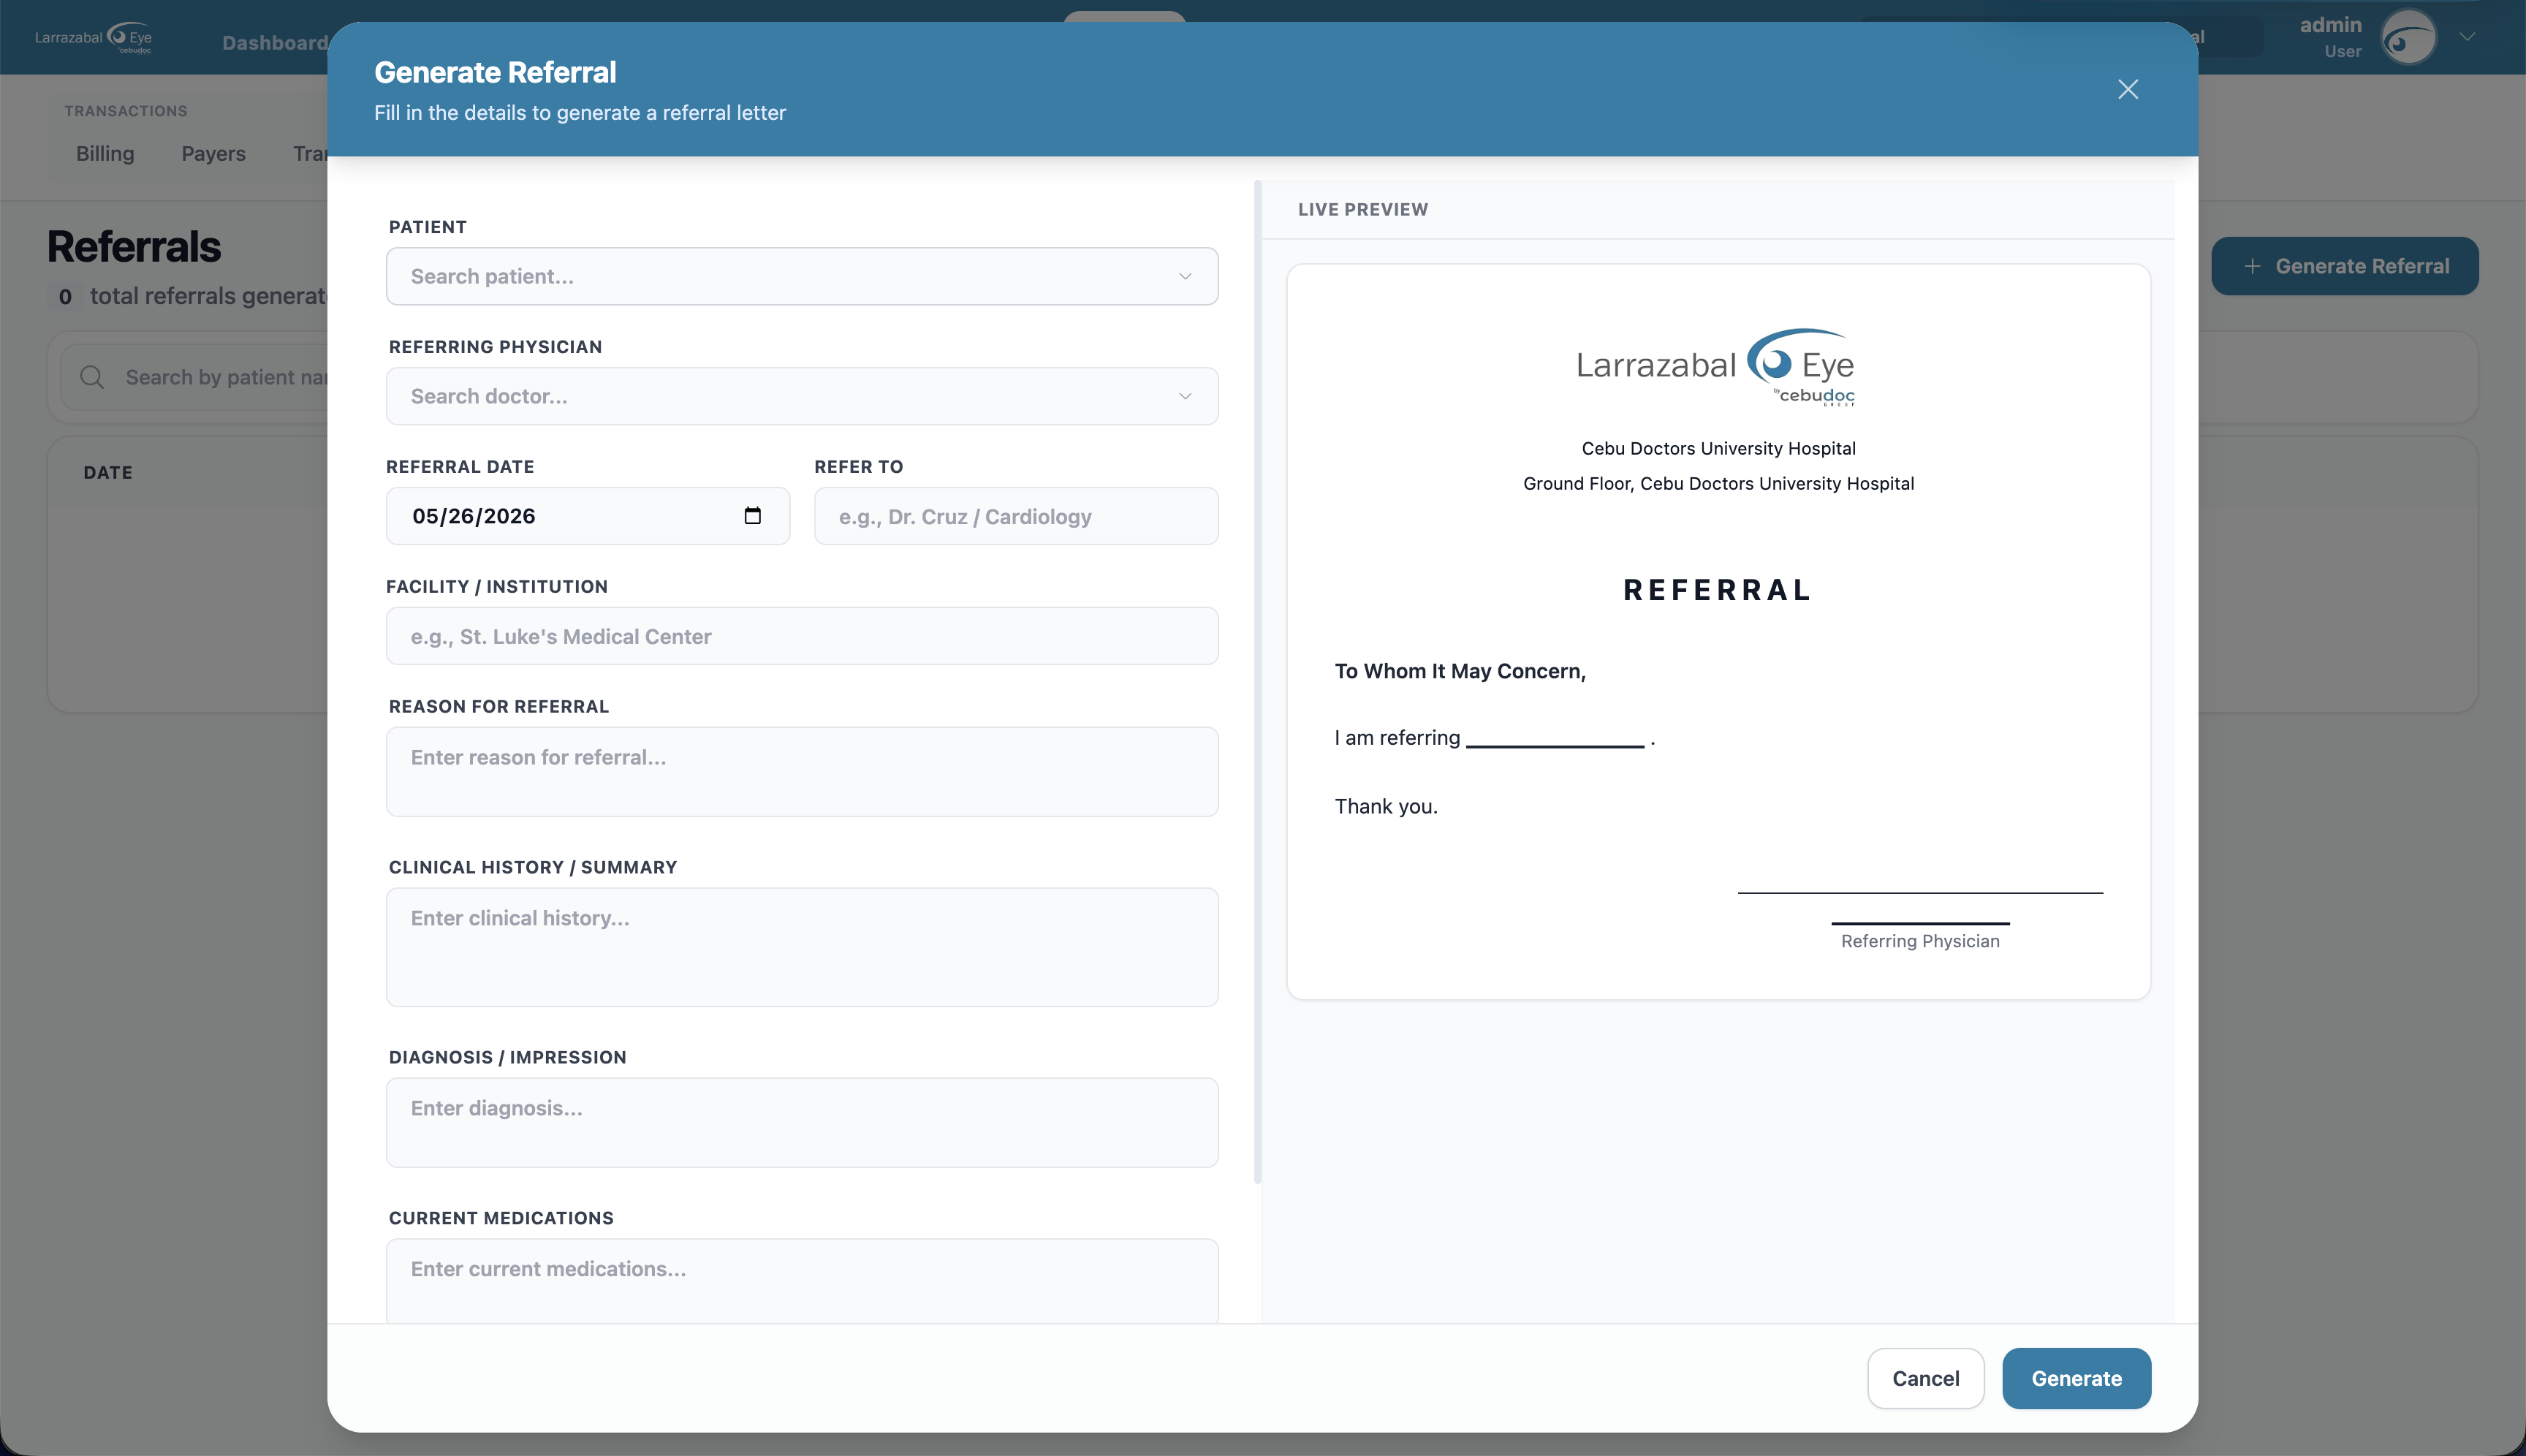
Task: Click 'I am referring' text in the preview
Action: [x=1397, y=737]
